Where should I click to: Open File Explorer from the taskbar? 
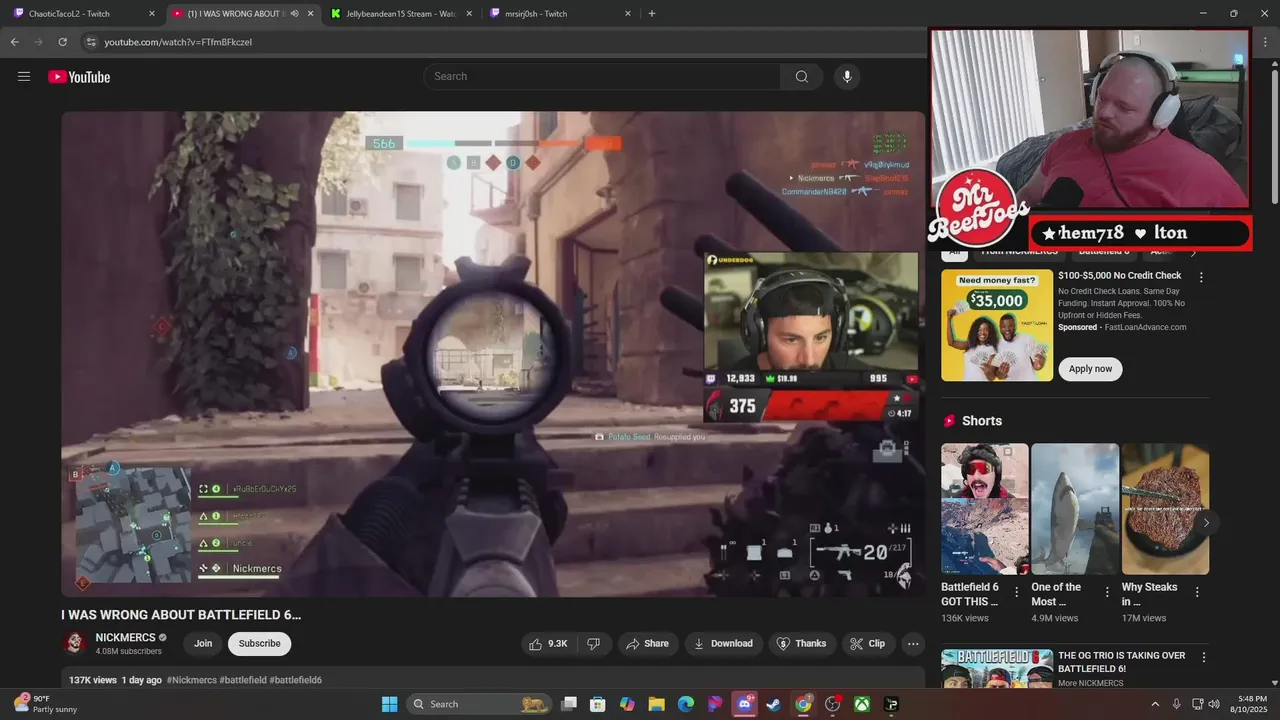click(657, 704)
